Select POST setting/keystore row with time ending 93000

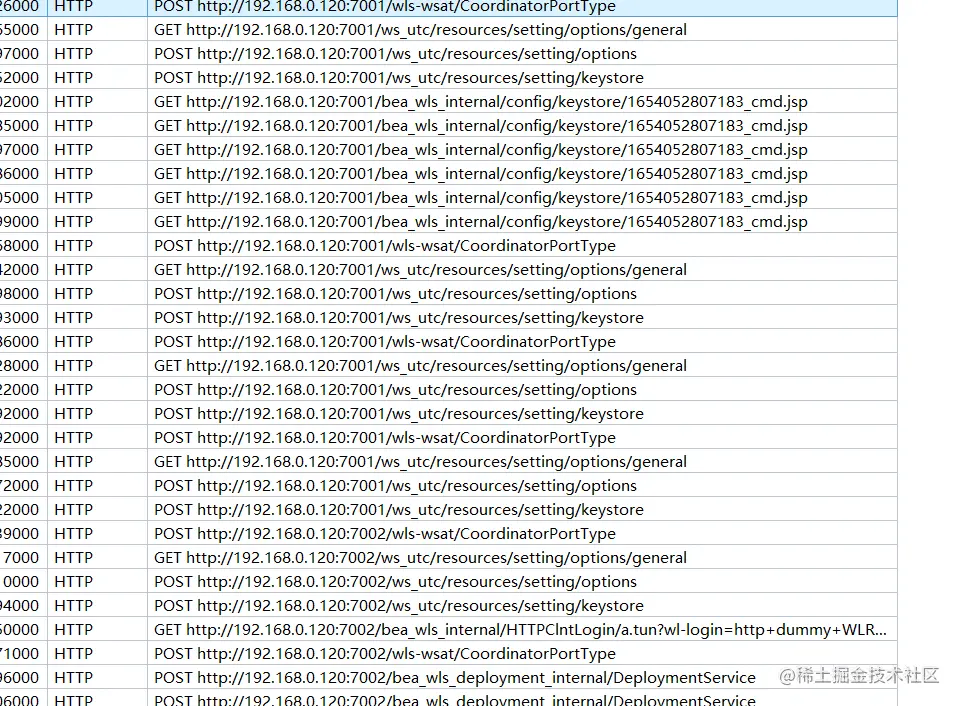pyautogui.click(x=448, y=318)
